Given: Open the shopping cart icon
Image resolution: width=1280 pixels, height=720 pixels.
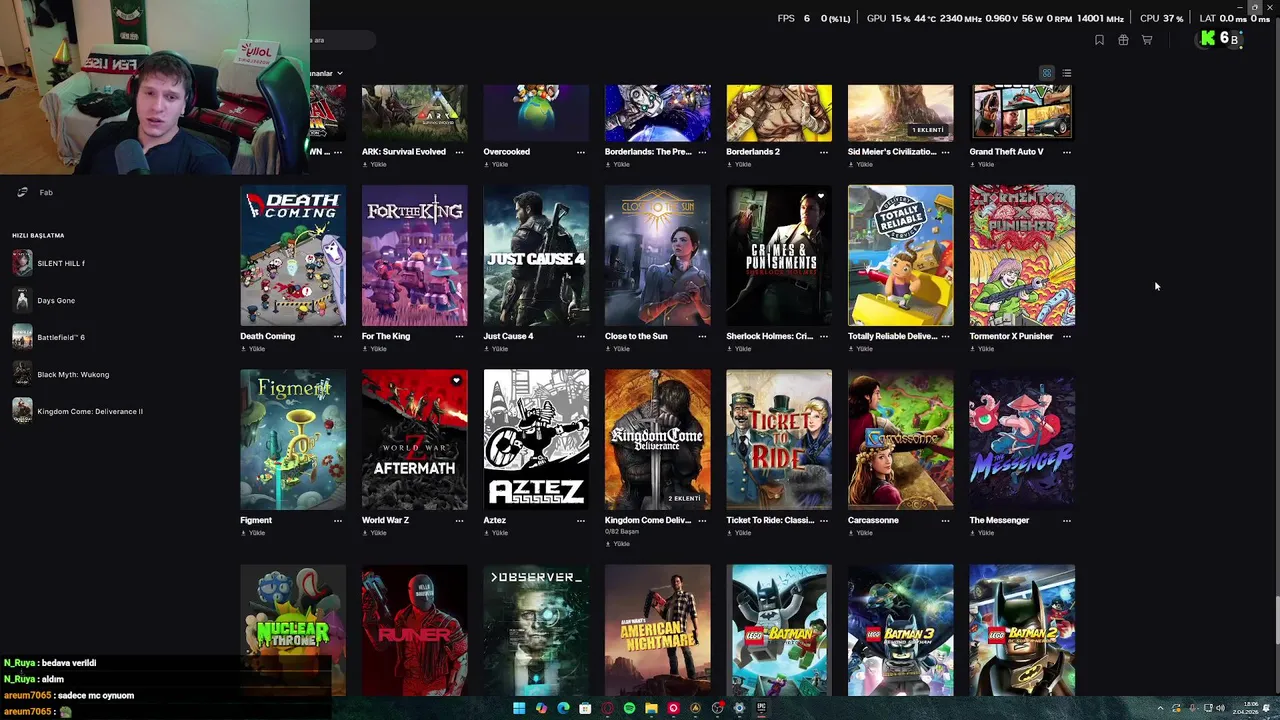Looking at the screenshot, I should [1147, 40].
